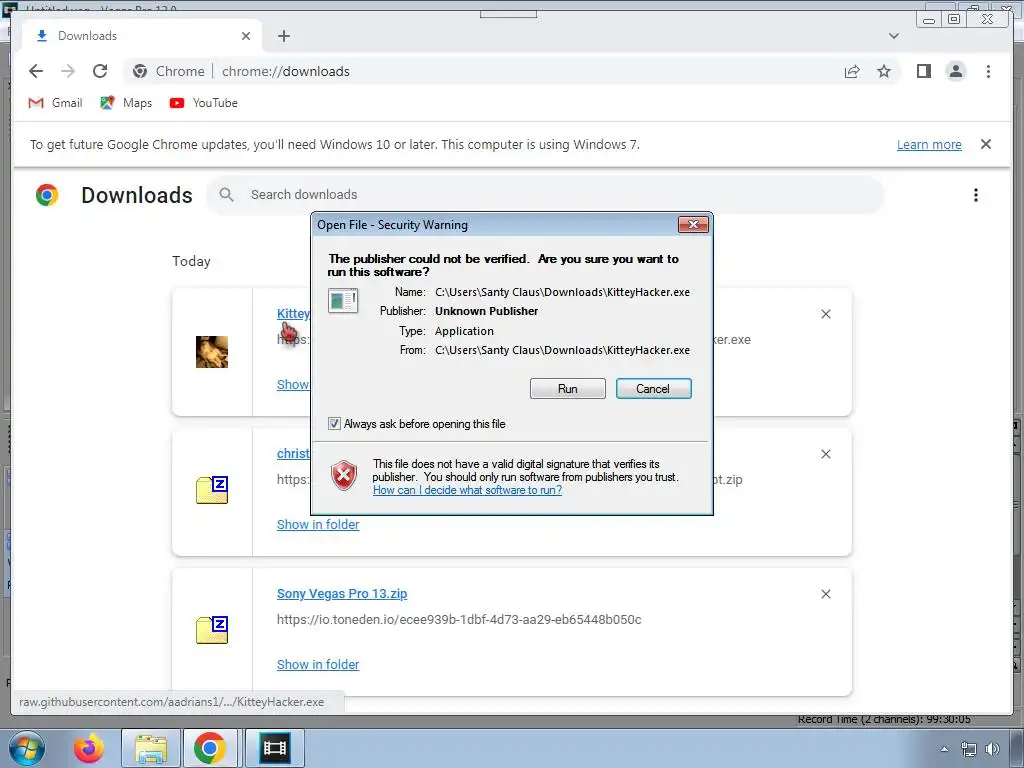Share this page icon in address bar
Image resolution: width=1024 pixels, height=768 pixels.
(x=852, y=71)
